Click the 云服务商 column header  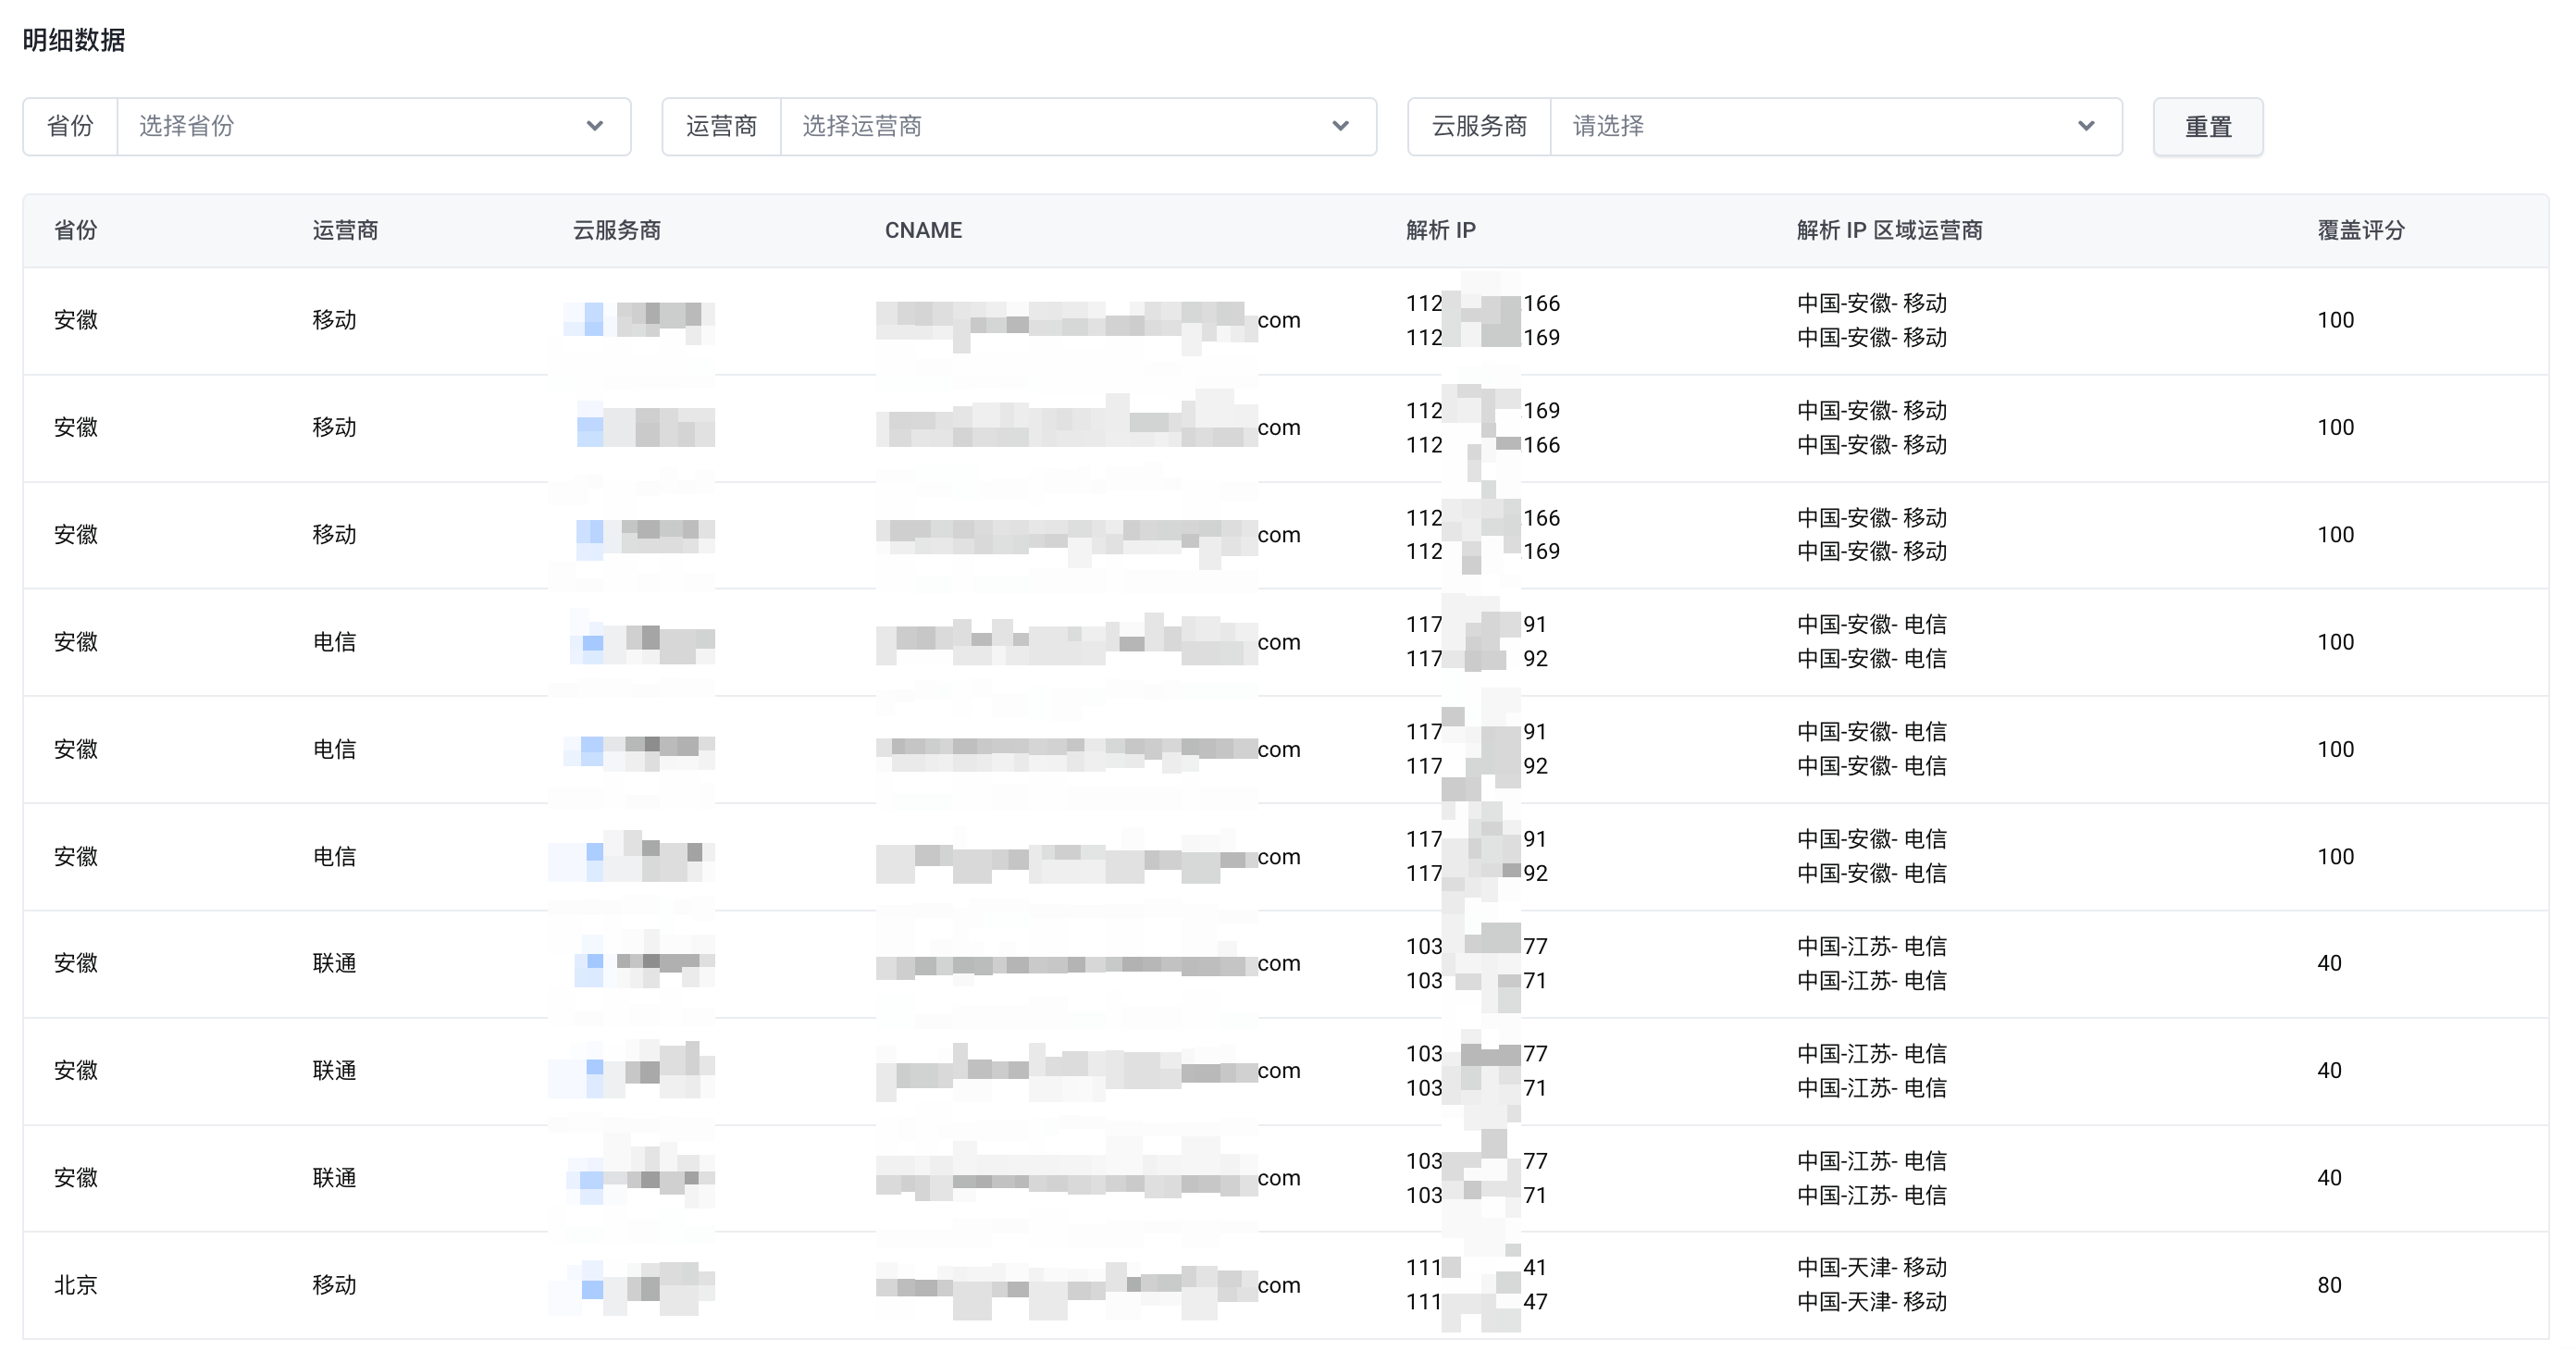click(616, 230)
